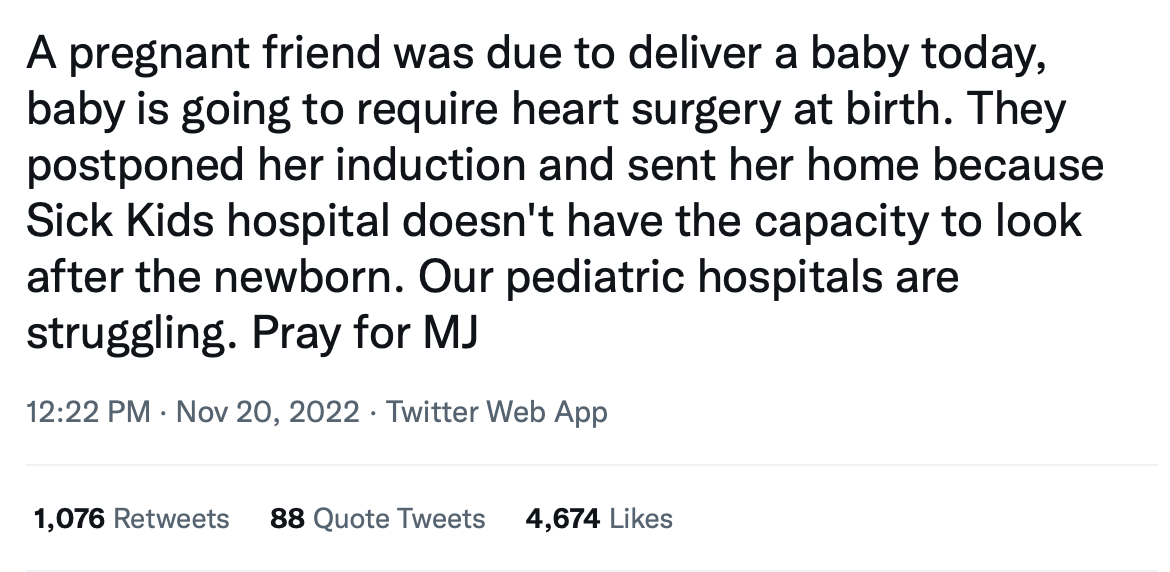This screenshot has width=1170, height=572.
Task: Click the closing words "Pray for MJ"
Action: click(365, 331)
